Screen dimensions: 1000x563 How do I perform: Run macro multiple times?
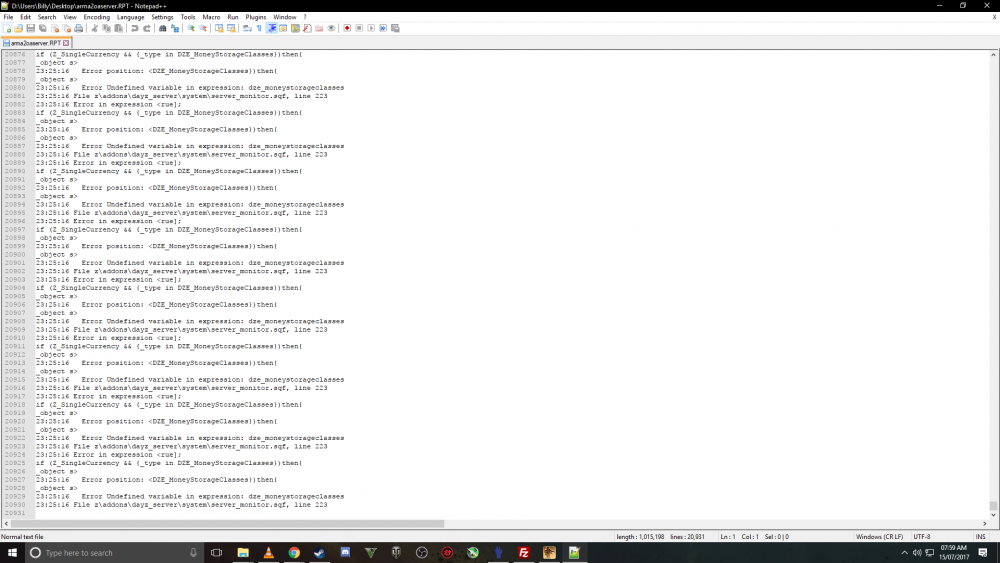click(383, 28)
